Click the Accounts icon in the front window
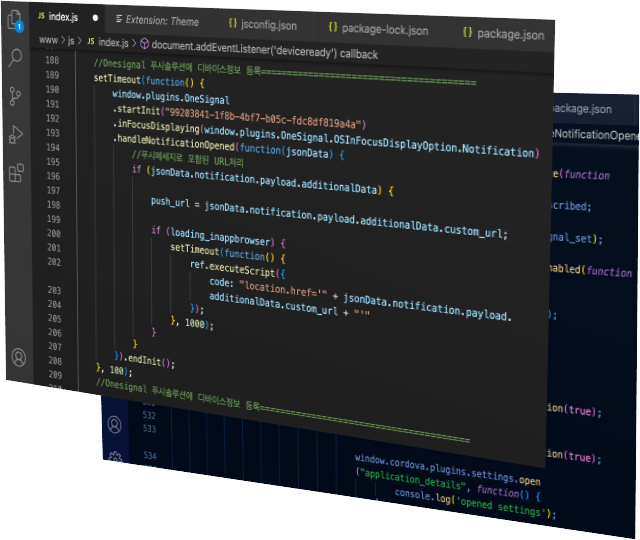640x540 pixels. 18,357
